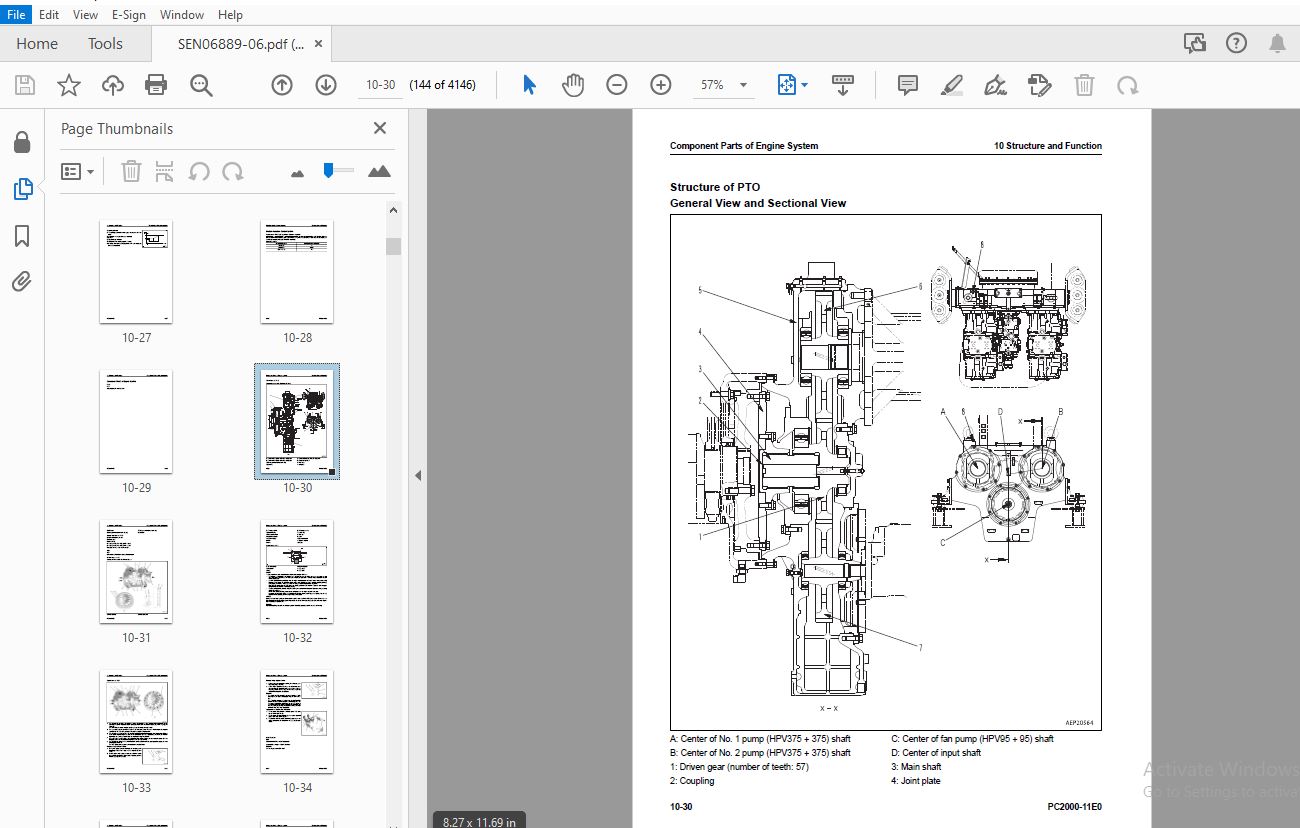Click the page layout icon in thumbnails toolbar
This screenshot has width=1300, height=828.
(x=165, y=172)
